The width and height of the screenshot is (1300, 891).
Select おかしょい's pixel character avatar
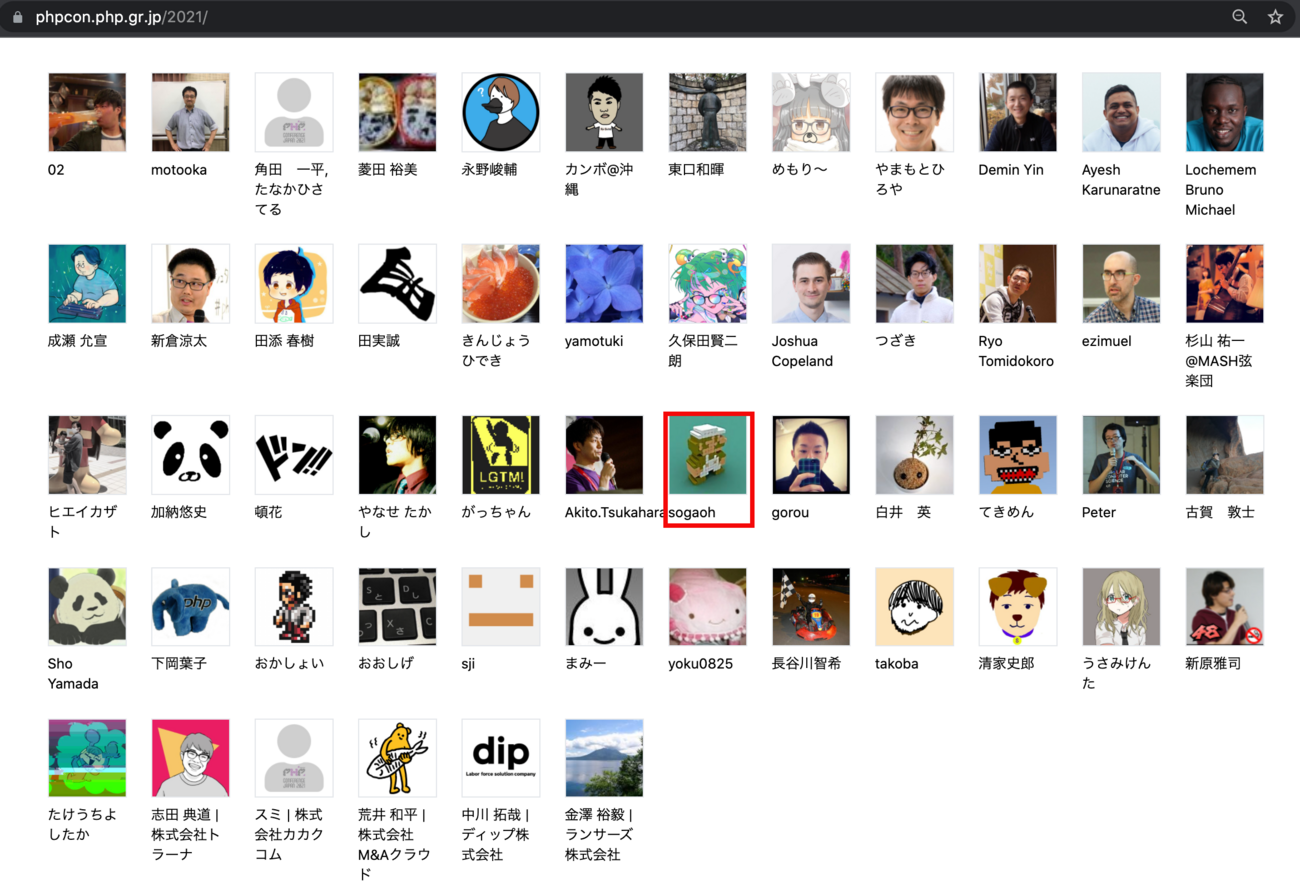coord(294,607)
